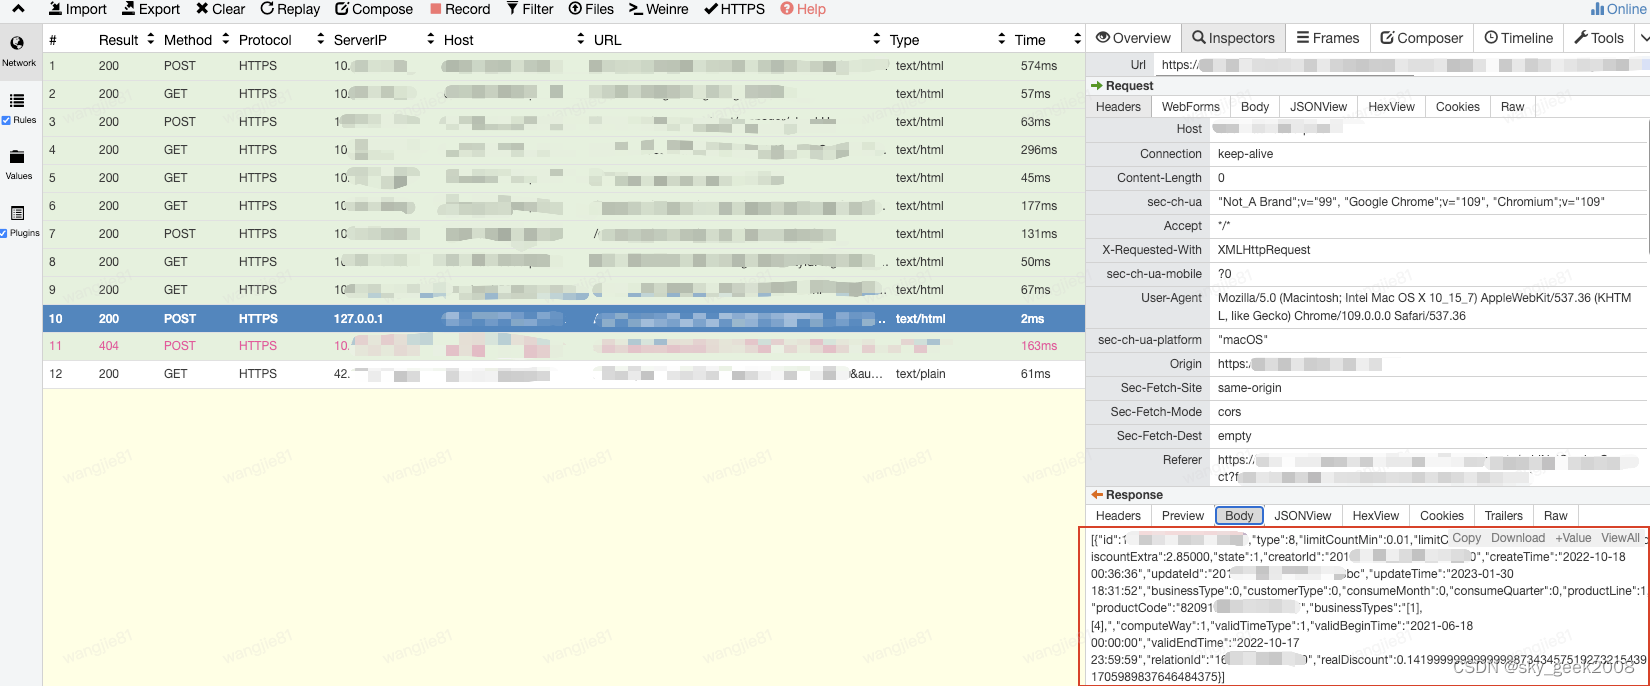Switch to the Frames tab
Screen dimensions: 1650x686
click(x=1328, y=38)
